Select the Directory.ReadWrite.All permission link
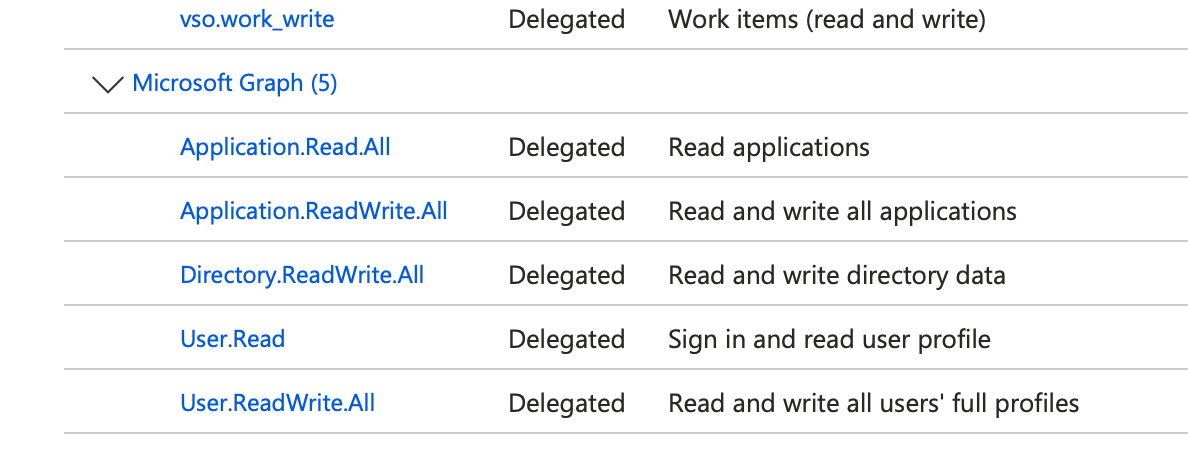The image size is (1188, 462). click(301, 275)
